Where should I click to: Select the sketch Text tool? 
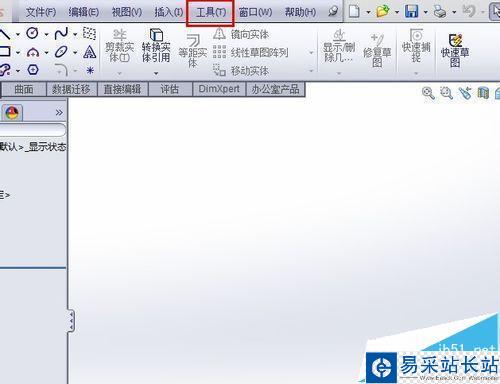click(90, 52)
